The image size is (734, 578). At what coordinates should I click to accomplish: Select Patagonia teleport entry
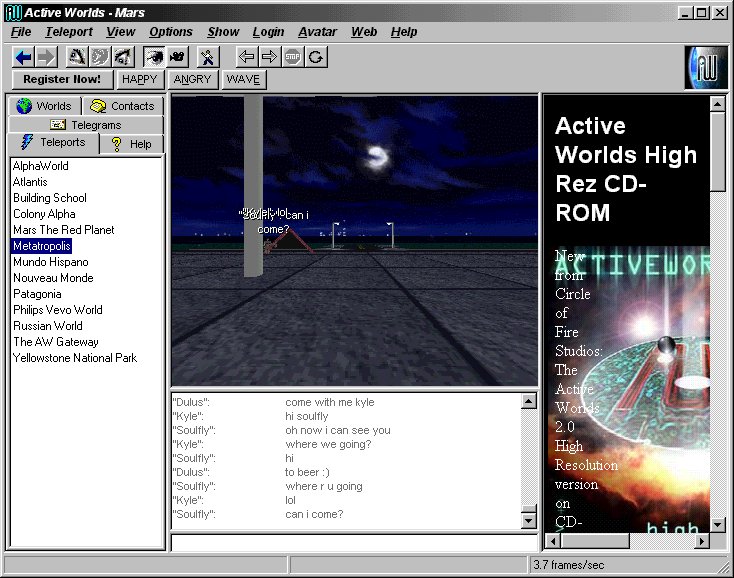[x=37, y=294]
